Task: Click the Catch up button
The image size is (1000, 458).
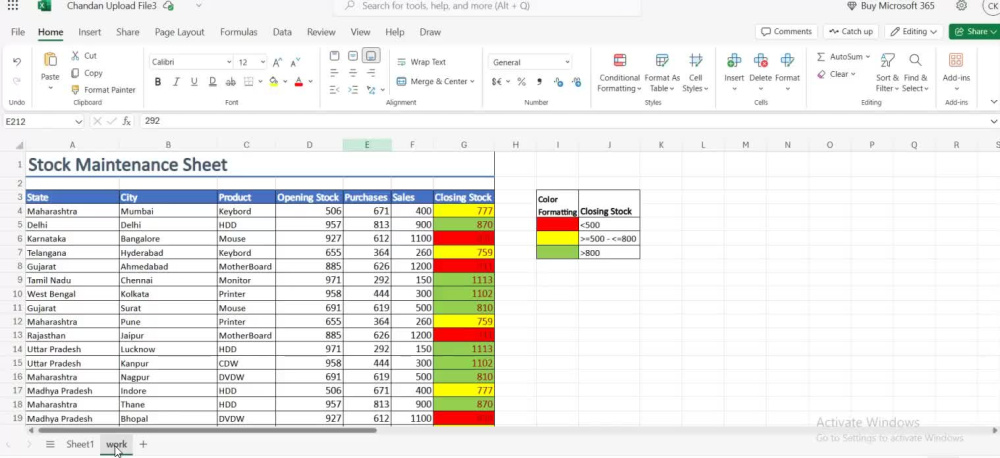Action: coord(851,31)
